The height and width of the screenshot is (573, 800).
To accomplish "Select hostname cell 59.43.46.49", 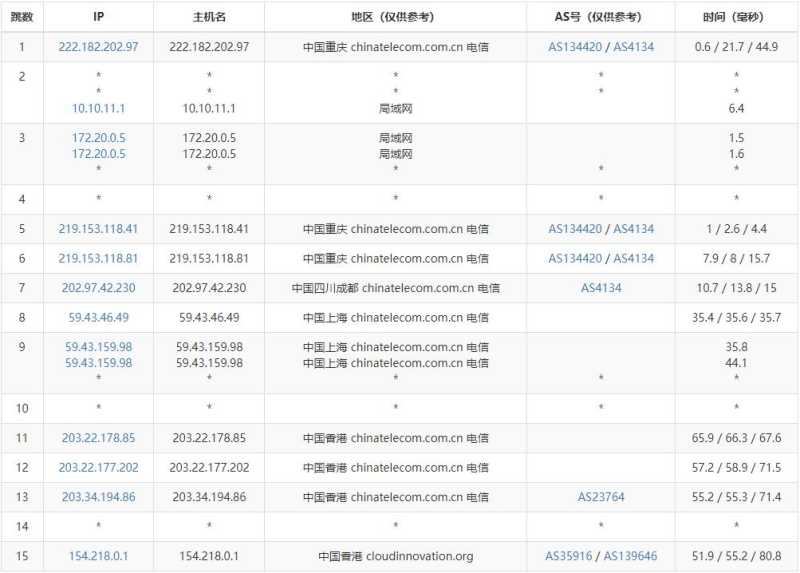I will tap(209, 317).
